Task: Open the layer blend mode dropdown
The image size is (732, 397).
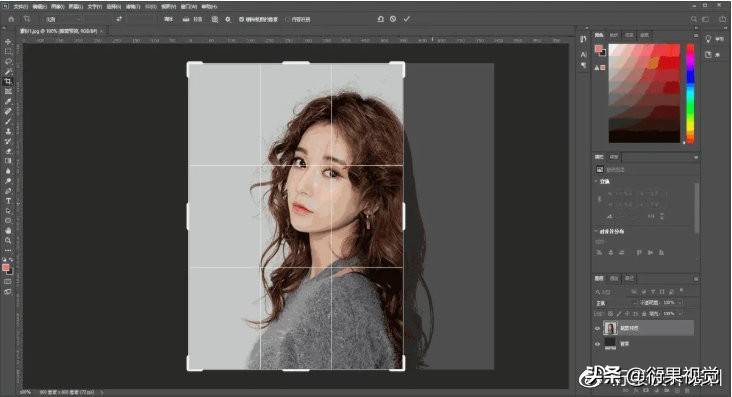Action: coord(615,303)
